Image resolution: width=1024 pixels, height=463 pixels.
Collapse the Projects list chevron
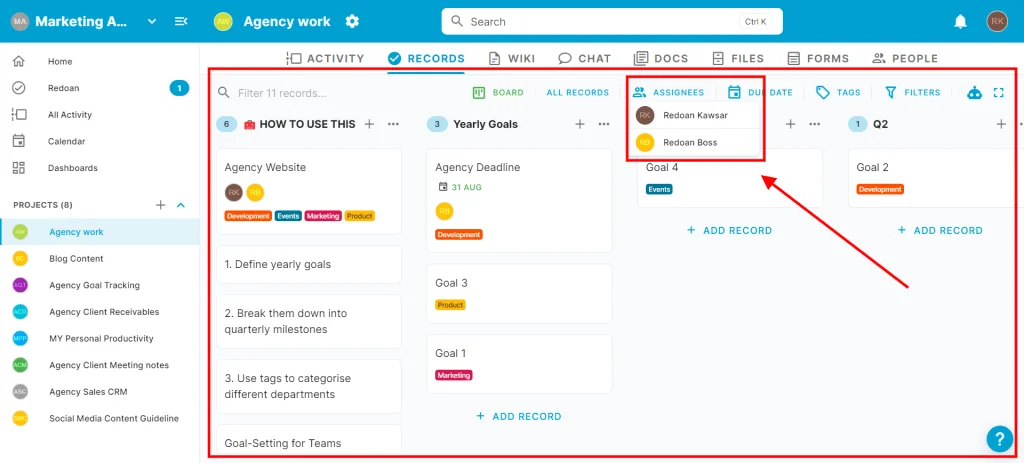pos(181,205)
